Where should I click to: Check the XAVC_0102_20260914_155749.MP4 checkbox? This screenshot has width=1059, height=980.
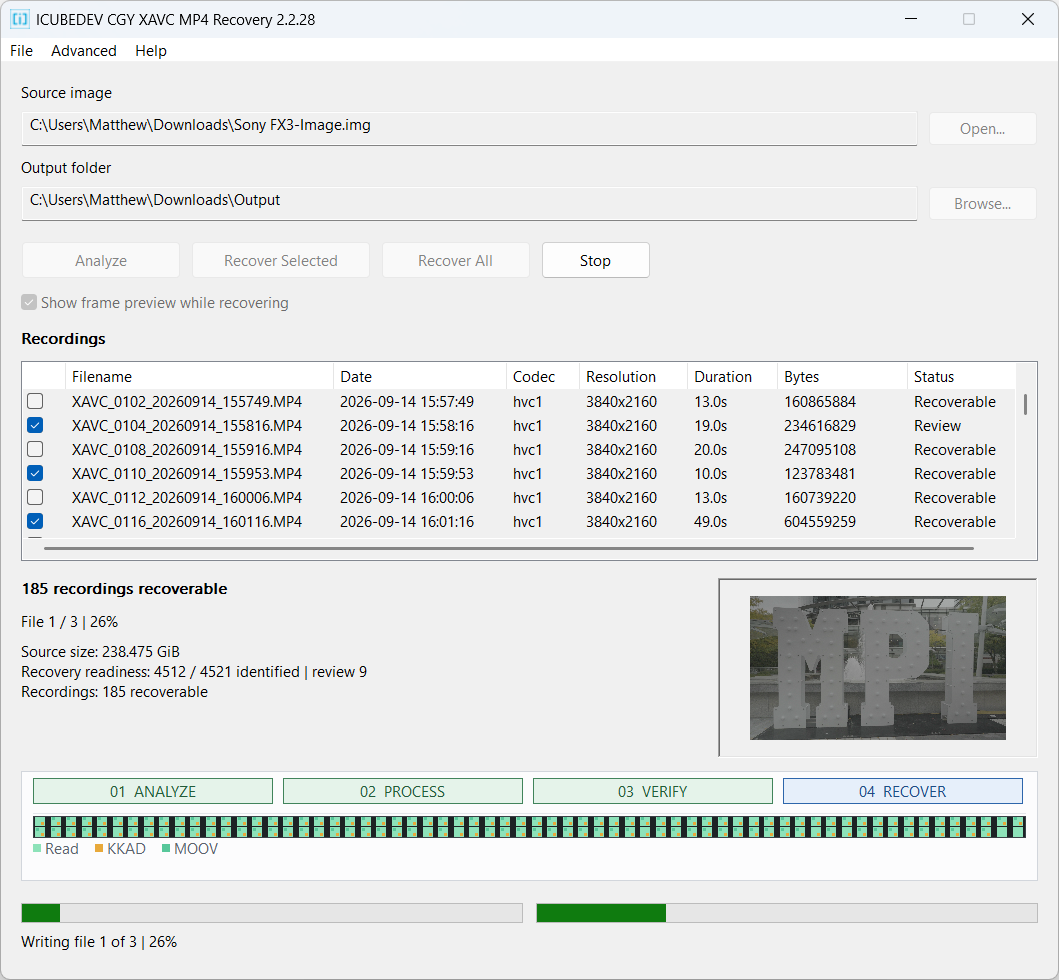[x=35, y=401]
